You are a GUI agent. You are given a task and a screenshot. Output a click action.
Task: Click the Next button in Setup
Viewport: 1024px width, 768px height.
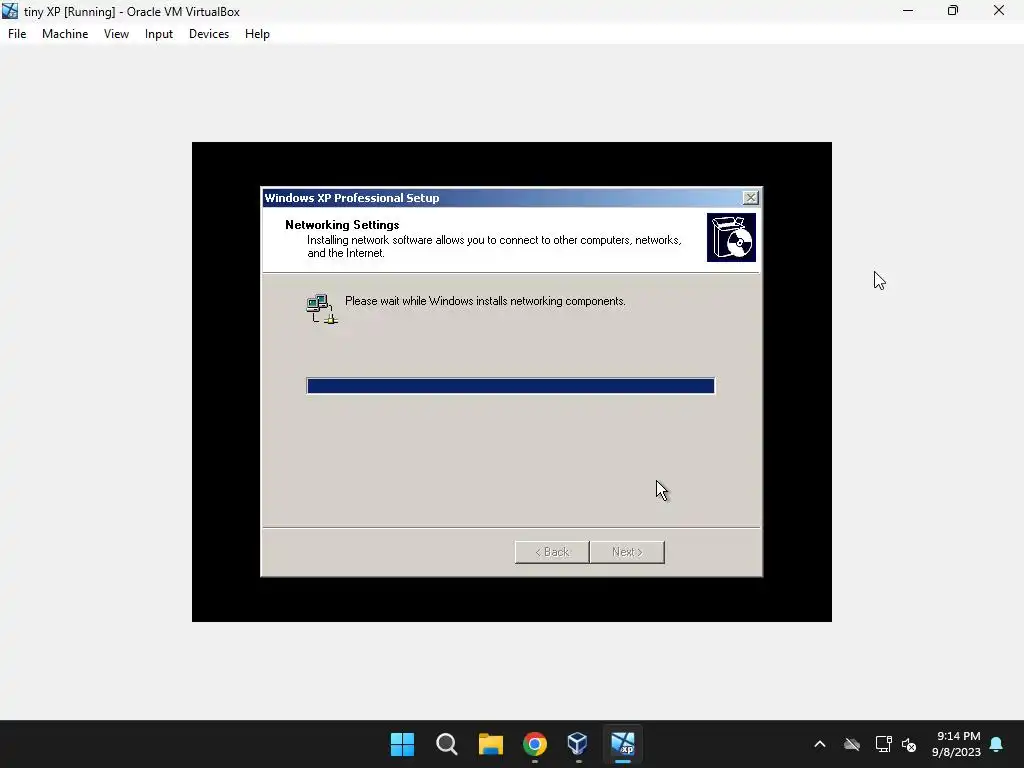627,552
